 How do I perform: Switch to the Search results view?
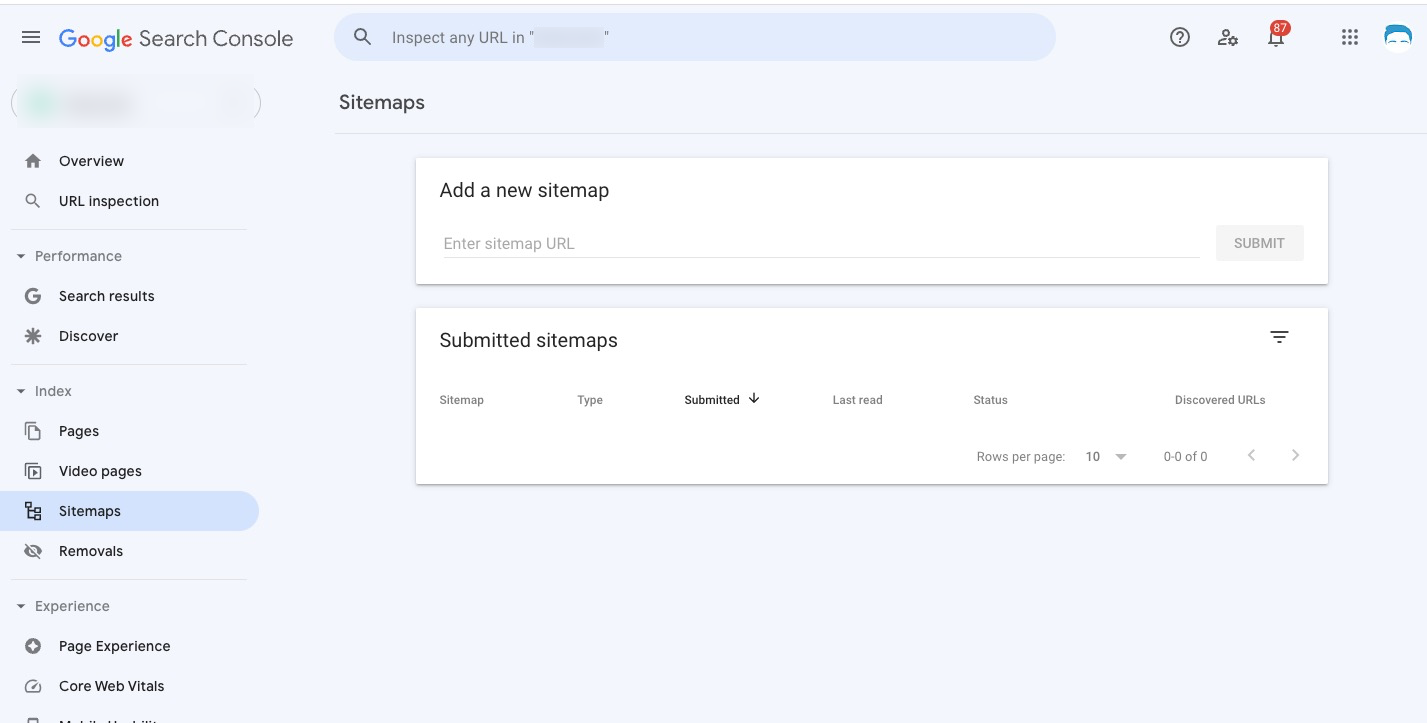[x=107, y=295]
